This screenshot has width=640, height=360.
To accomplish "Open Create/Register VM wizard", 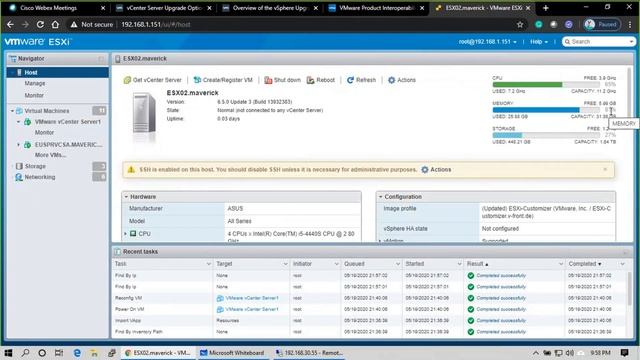I will coord(223,80).
